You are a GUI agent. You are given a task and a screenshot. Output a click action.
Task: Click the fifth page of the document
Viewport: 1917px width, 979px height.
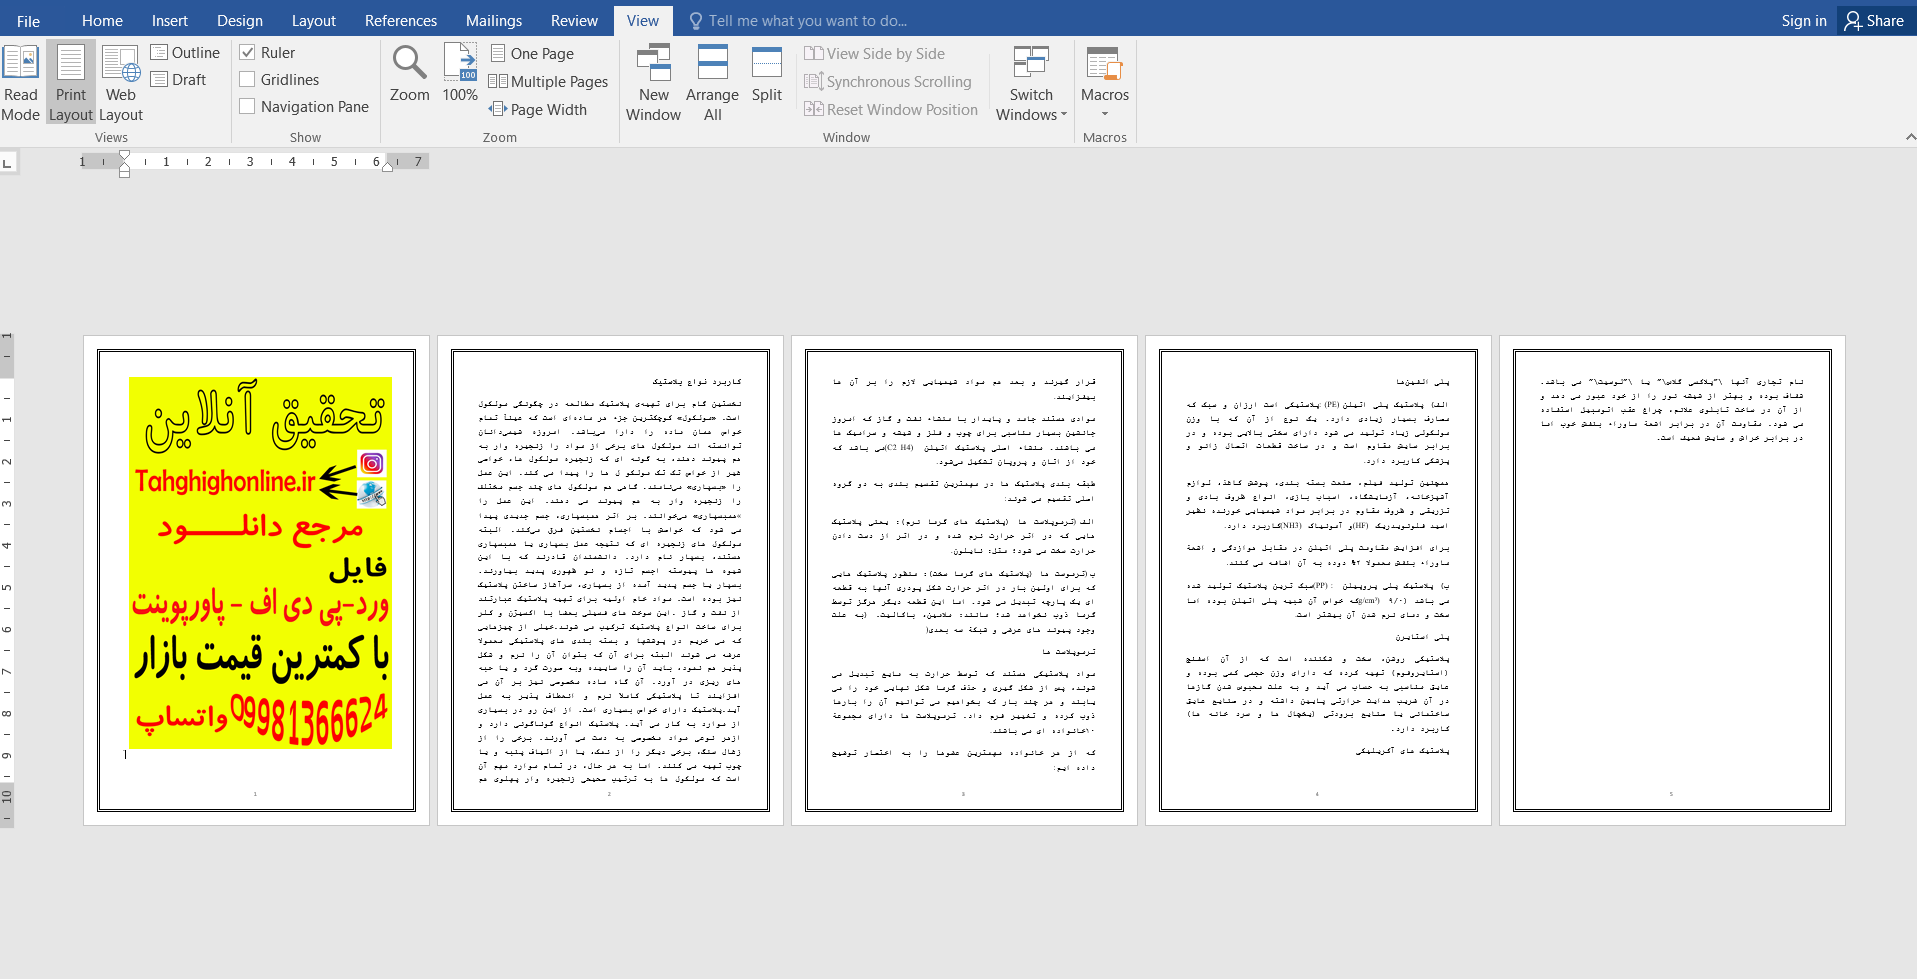coord(1672,580)
